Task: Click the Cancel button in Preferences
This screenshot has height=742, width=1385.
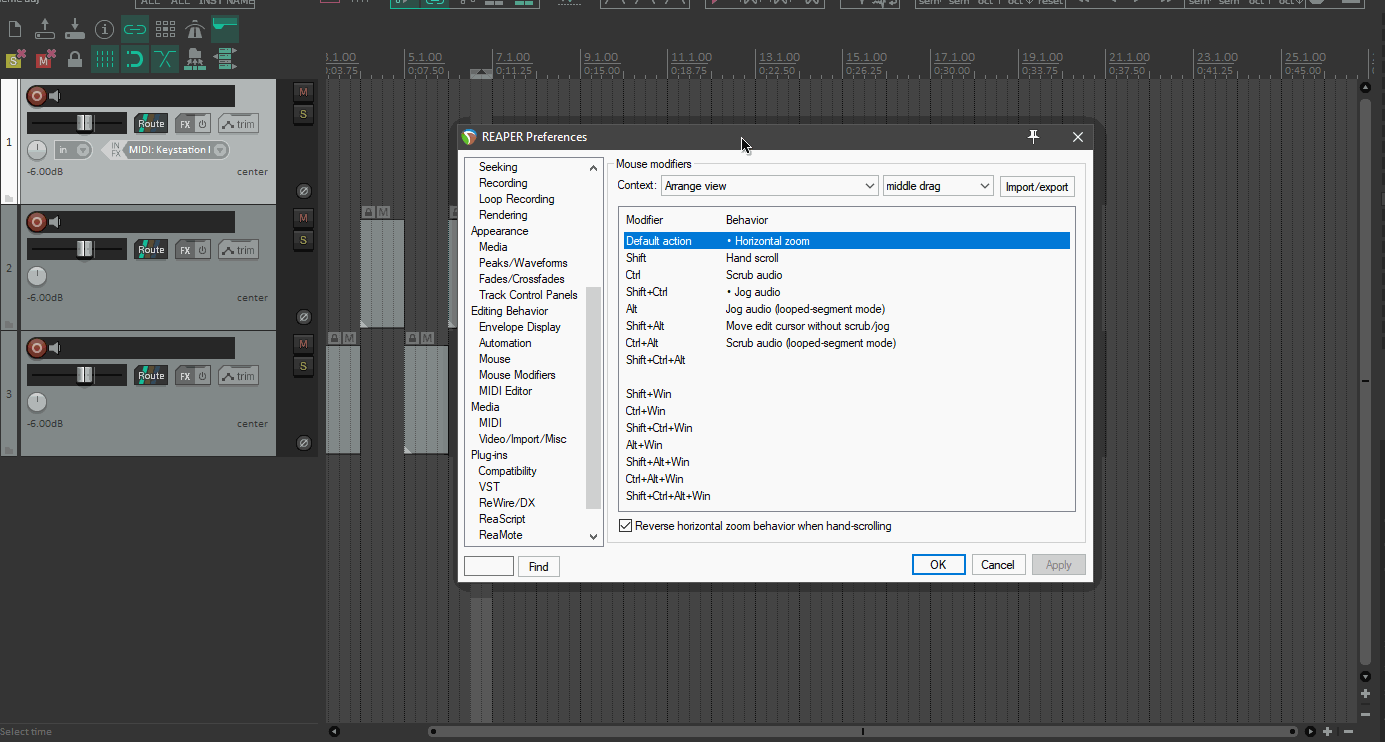Action: point(997,565)
